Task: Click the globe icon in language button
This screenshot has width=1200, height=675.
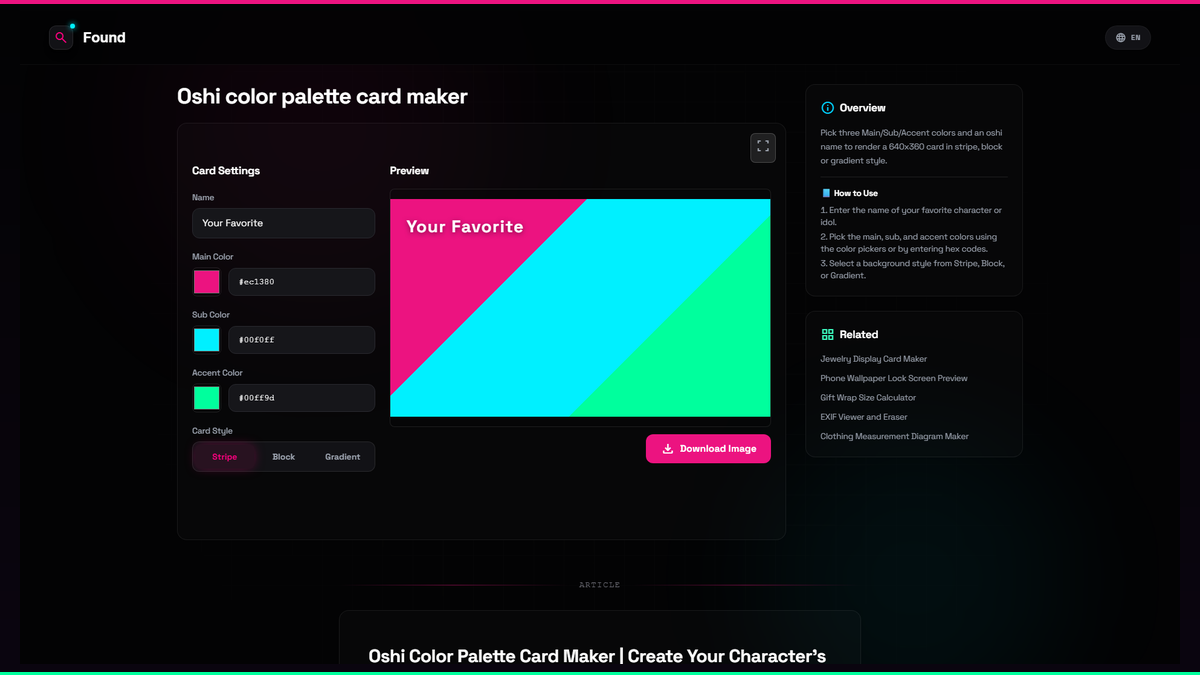Action: click(x=1120, y=38)
